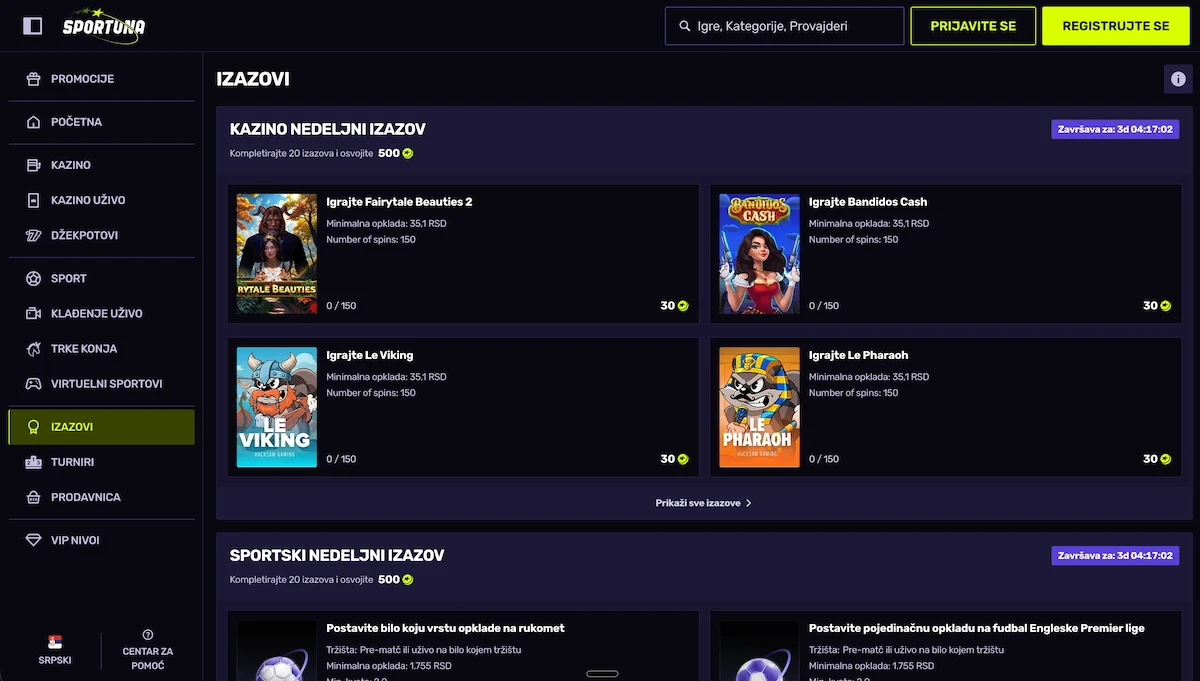Open Trke konja menu item
1200x681 pixels.
[x=101, y=349]
